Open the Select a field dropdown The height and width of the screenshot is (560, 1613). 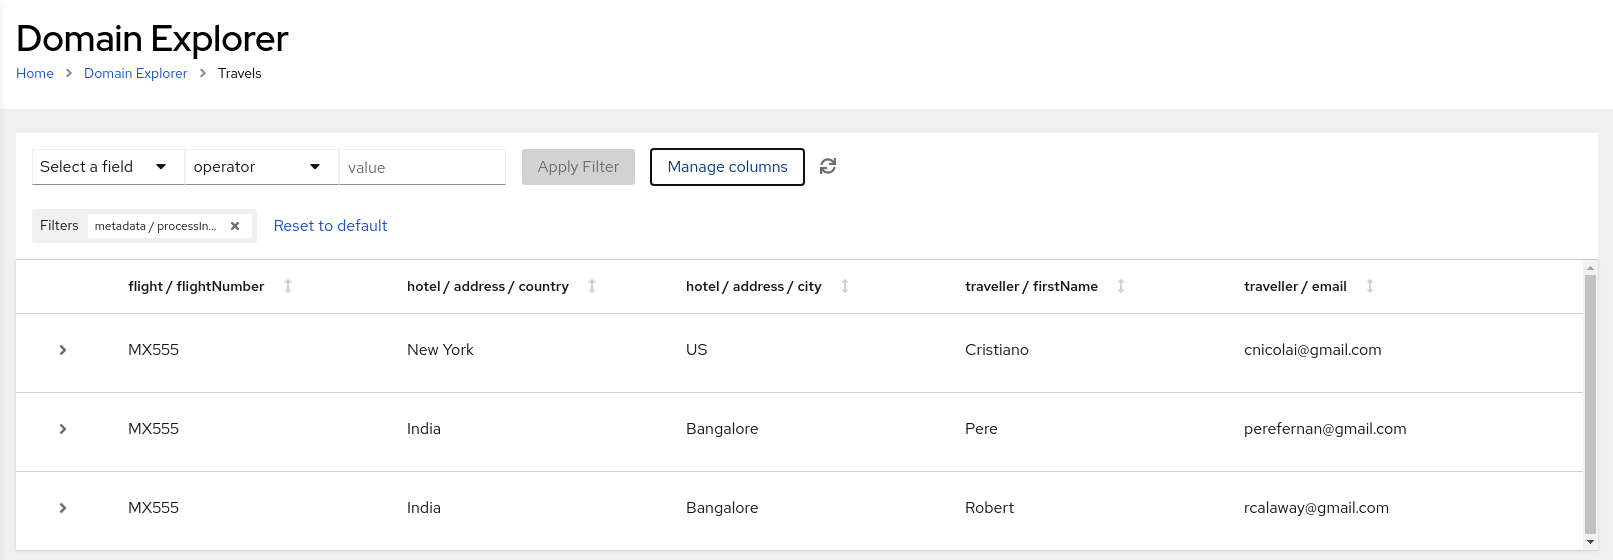108,167
